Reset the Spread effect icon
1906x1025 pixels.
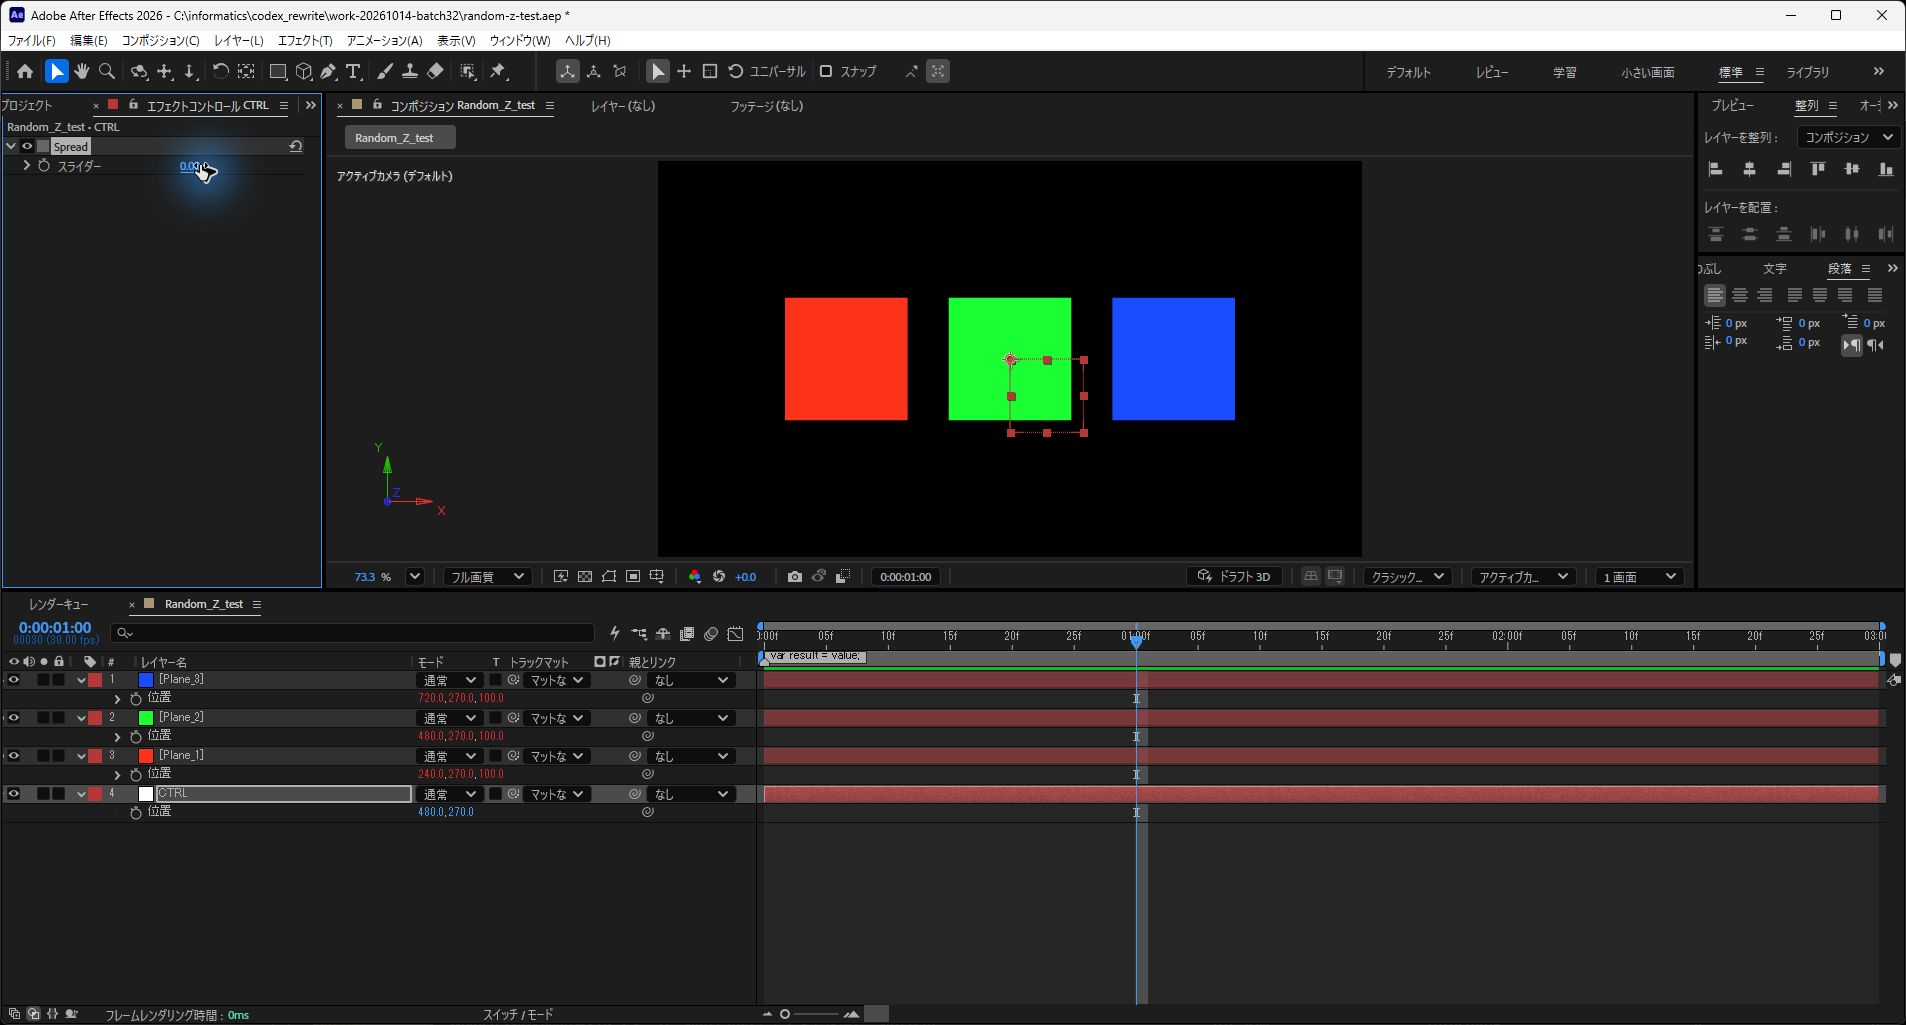coord(296,146)
